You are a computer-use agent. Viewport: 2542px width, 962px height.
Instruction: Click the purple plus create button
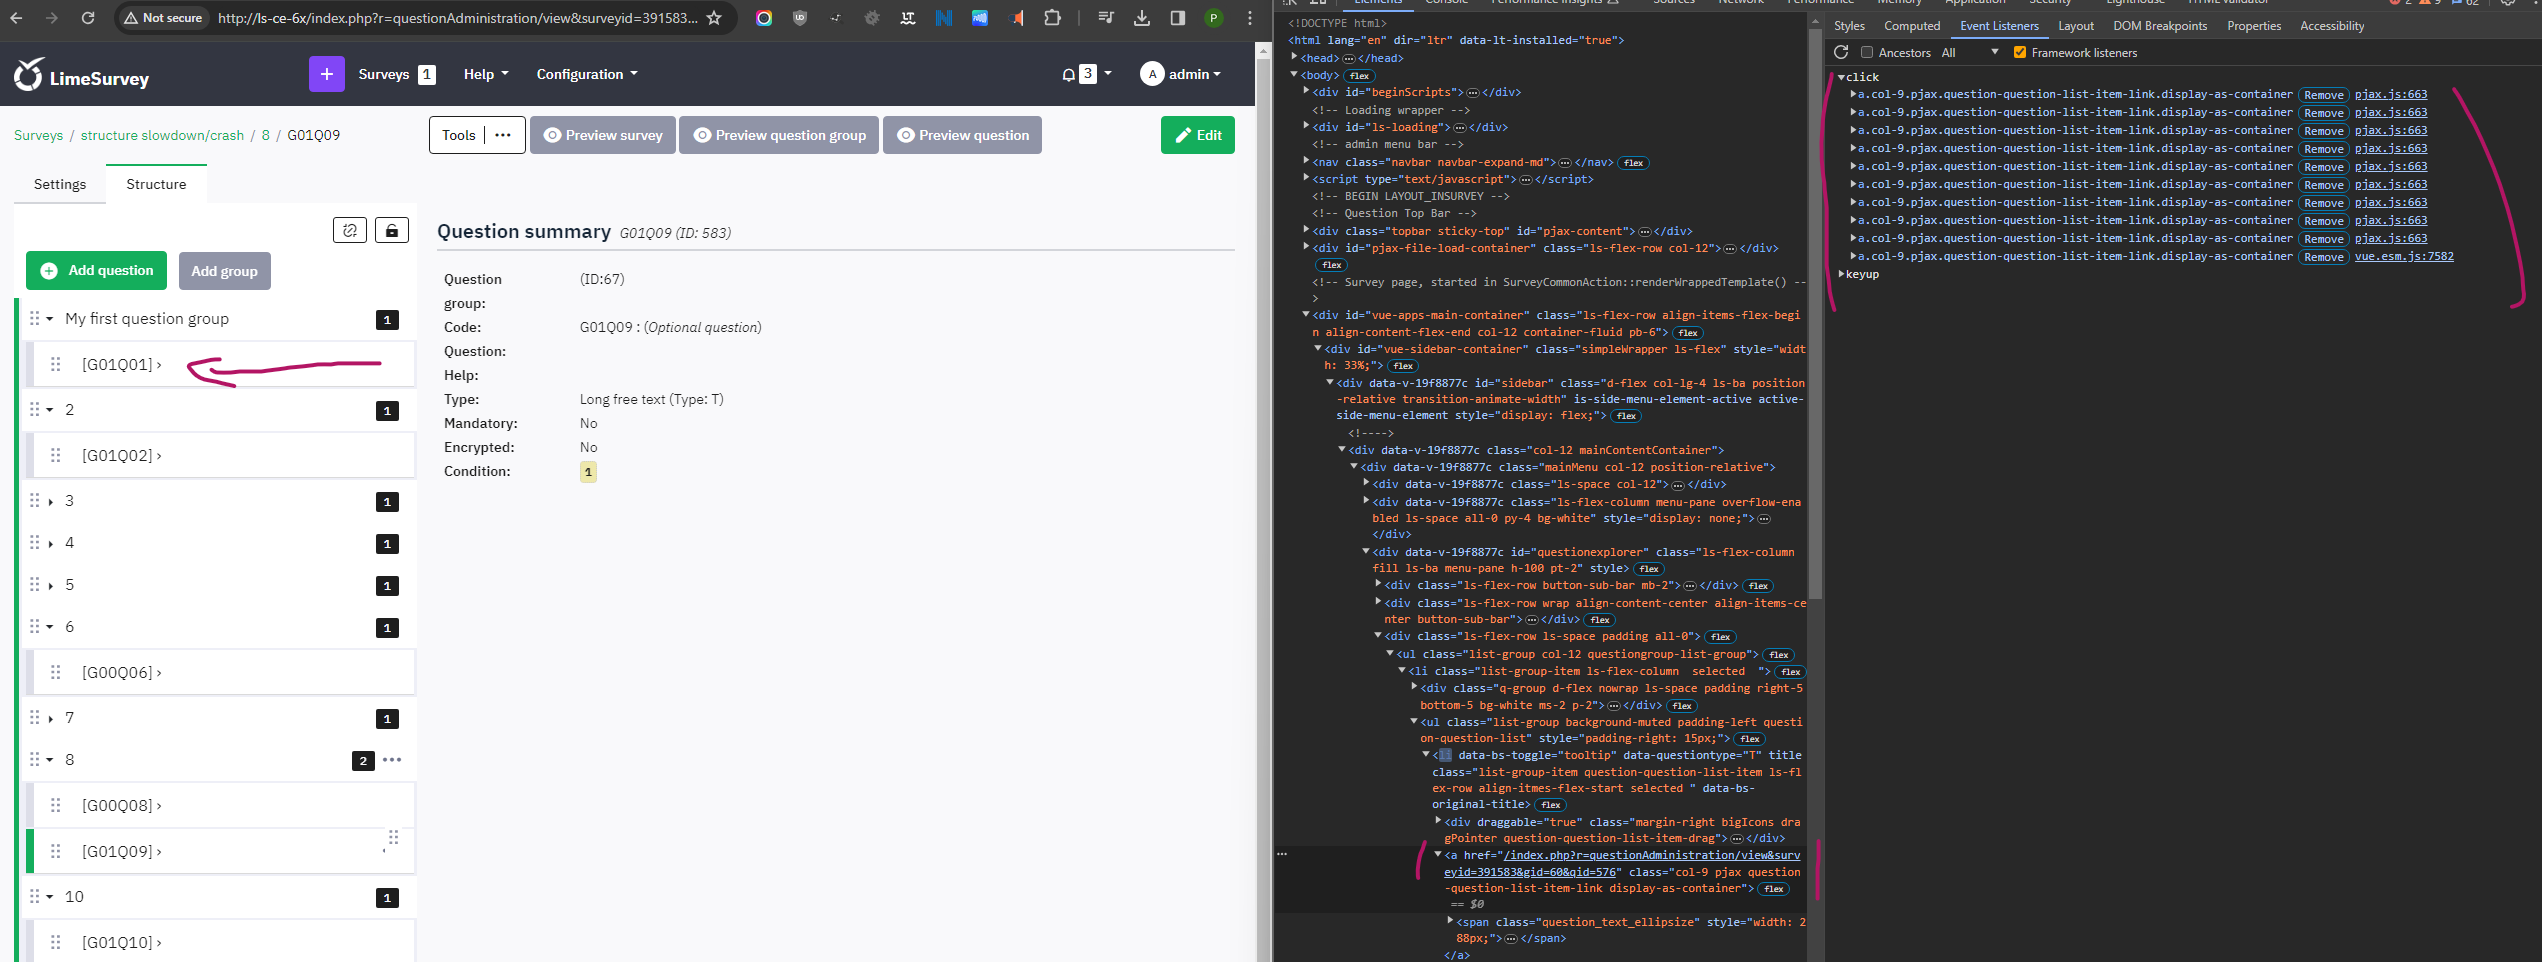point(326,74)
